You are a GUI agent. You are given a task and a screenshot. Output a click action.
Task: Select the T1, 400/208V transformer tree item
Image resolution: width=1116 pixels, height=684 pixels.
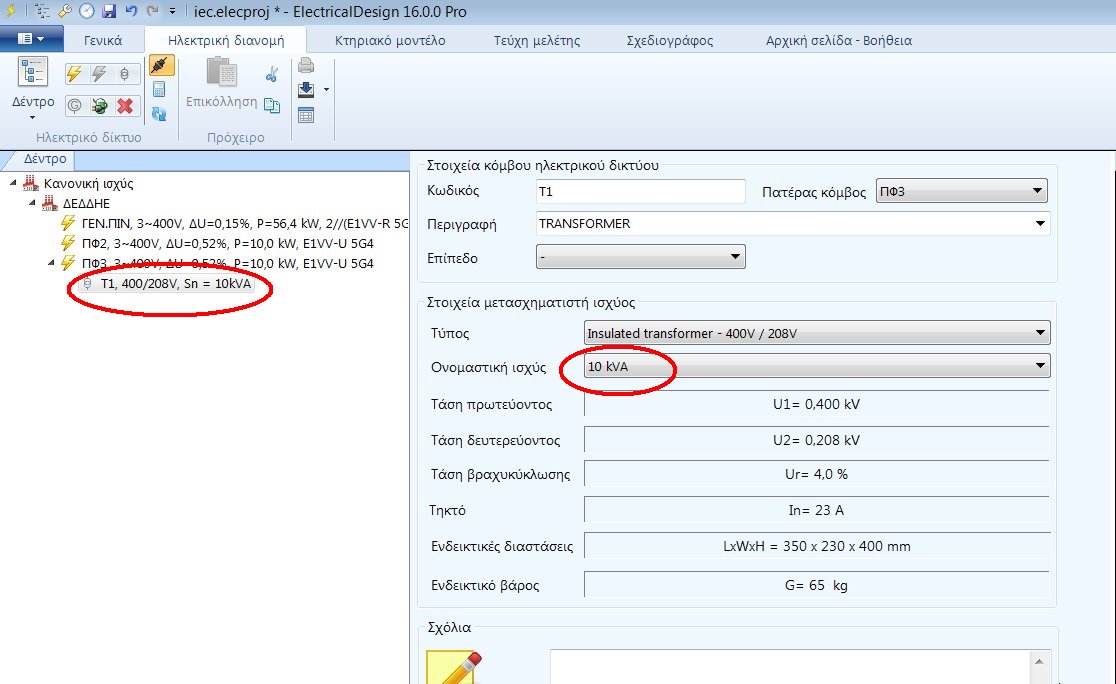tap(175, 284)
